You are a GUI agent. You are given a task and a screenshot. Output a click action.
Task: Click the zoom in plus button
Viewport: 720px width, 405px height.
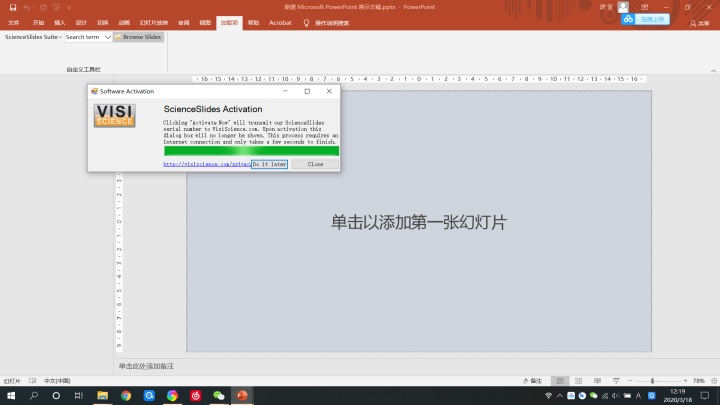685,381
